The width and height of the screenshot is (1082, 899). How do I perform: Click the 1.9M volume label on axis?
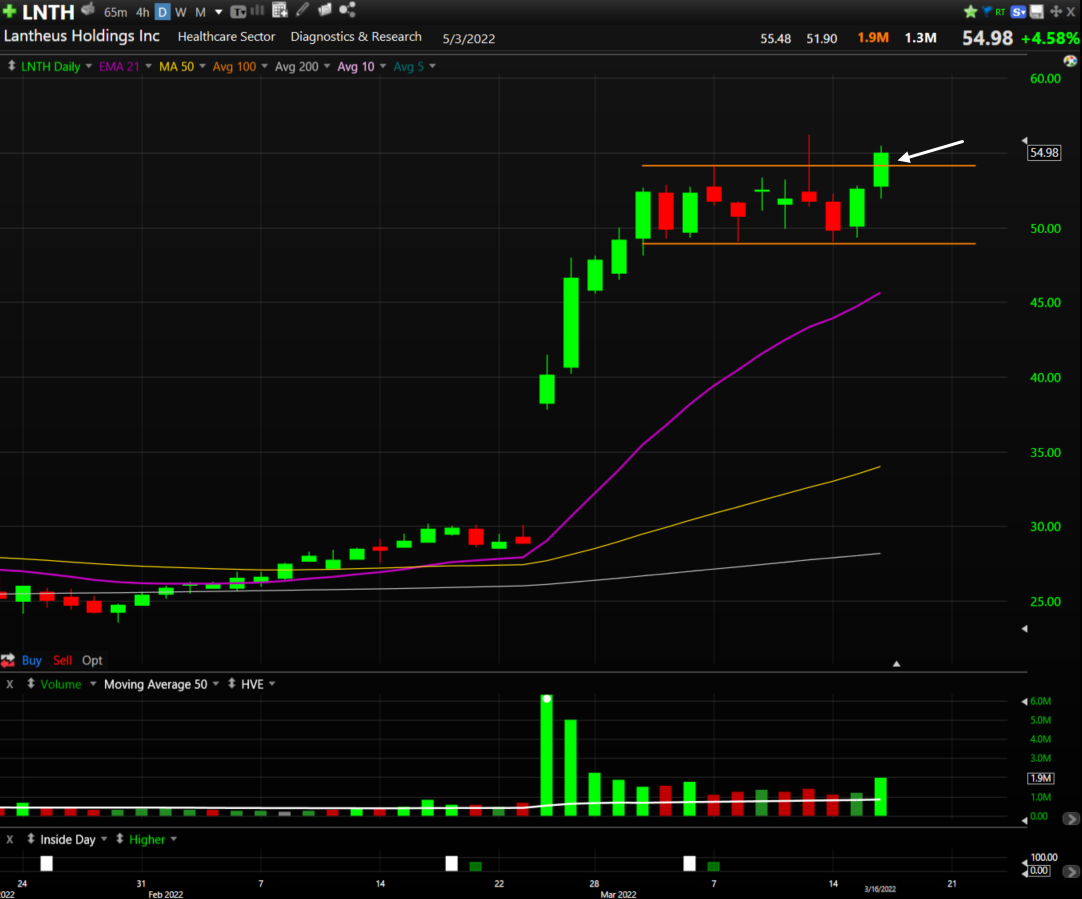point(1041,778)
